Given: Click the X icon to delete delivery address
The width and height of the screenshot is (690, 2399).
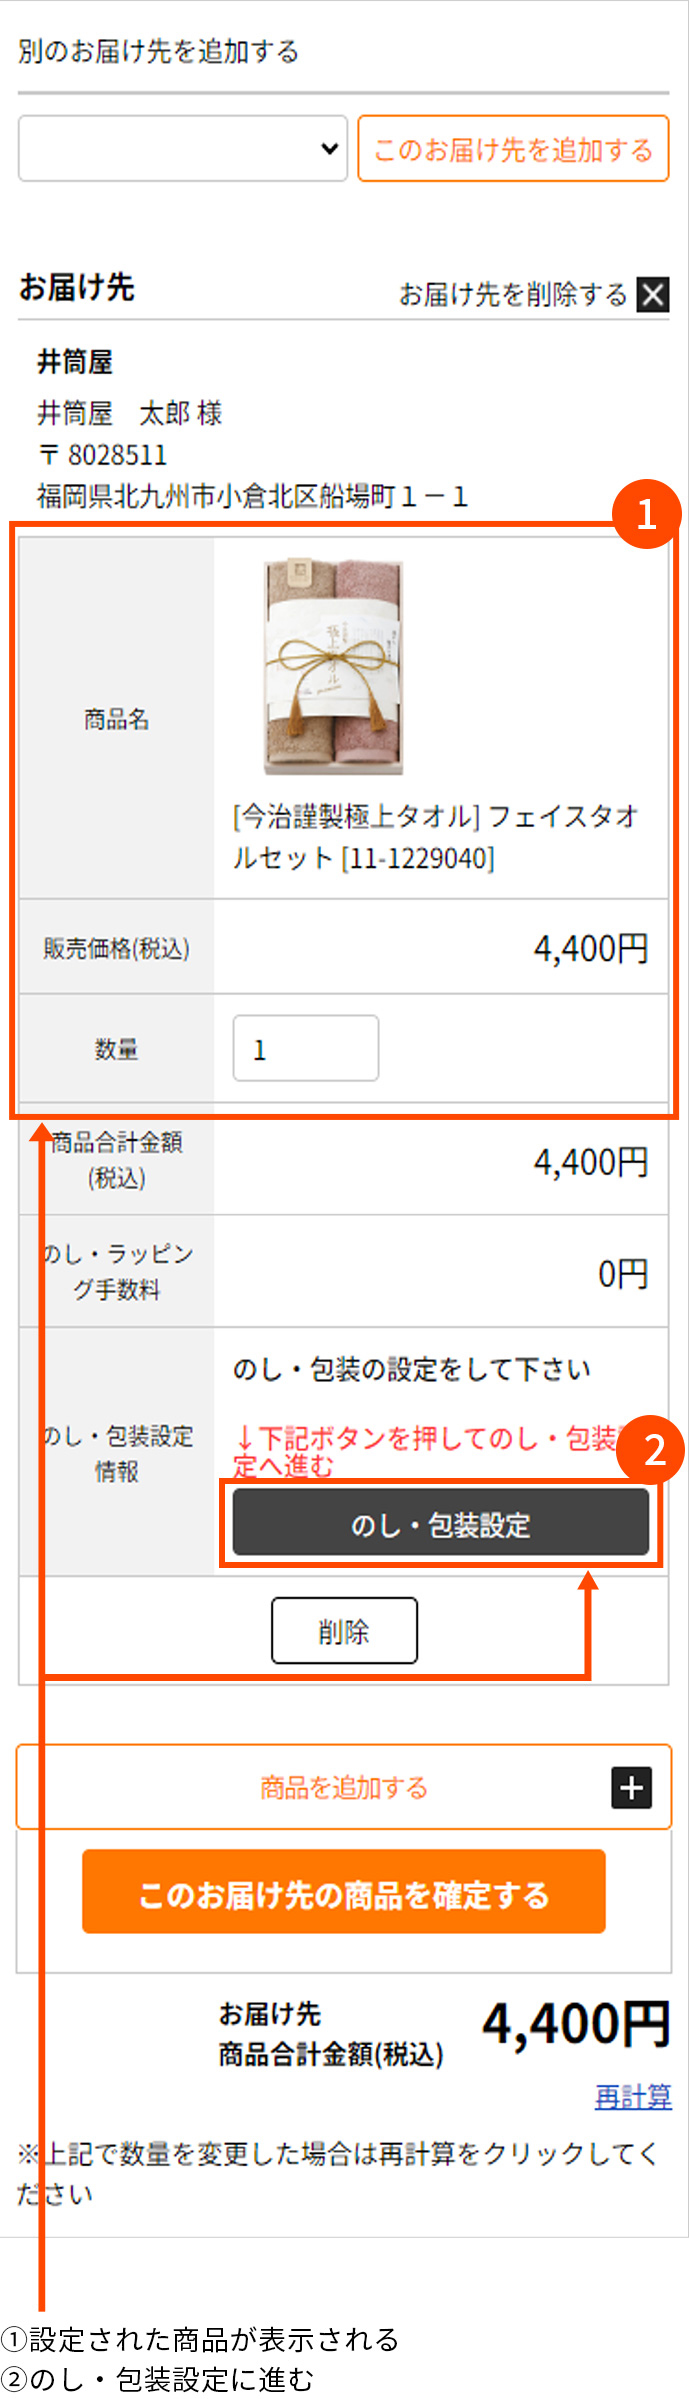Looking at the screenshot, I should (x=653, y=295).
